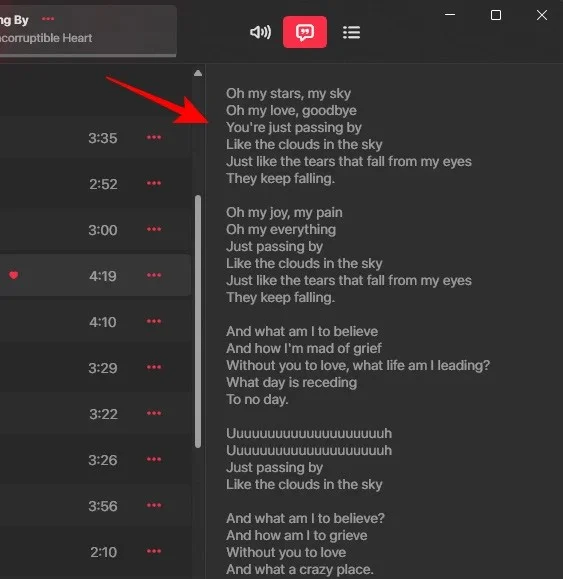Click lyric line 'Oh my everything'
563x579 pixels.
pyautogui.click(x=281, y=230)
